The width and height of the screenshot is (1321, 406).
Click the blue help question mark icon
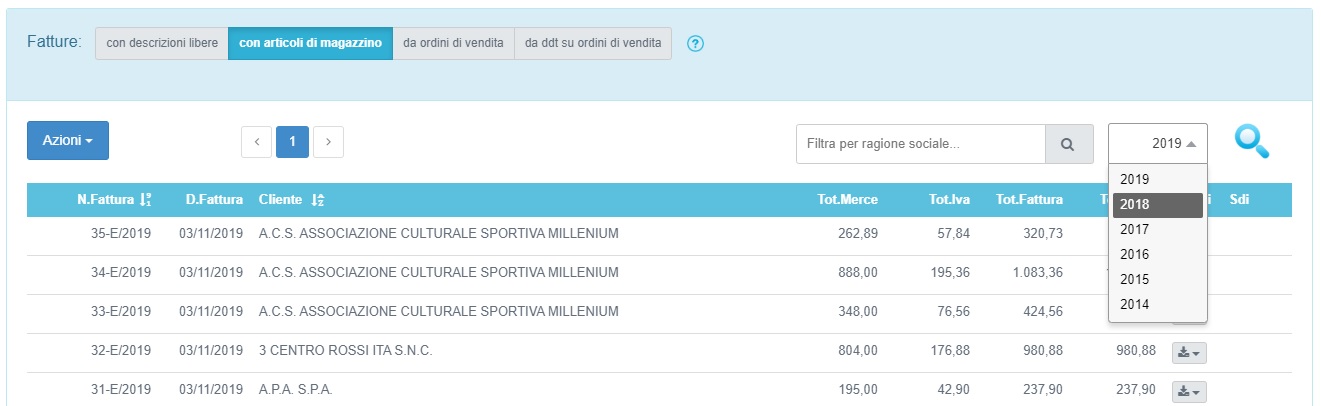(697, 44)
